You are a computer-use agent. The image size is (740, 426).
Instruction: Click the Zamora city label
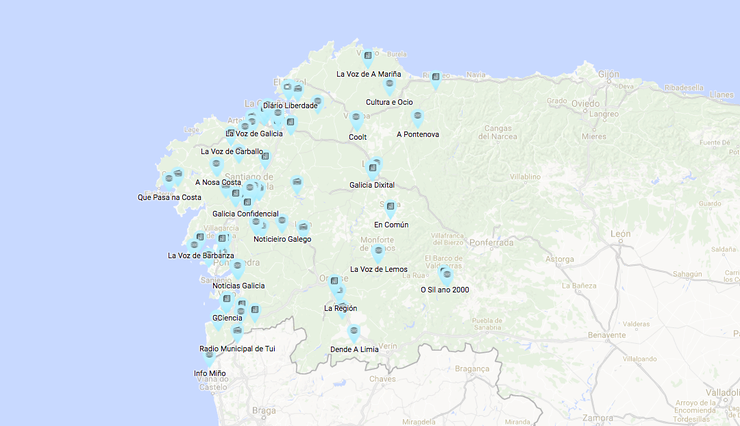(x=597, y=418)
